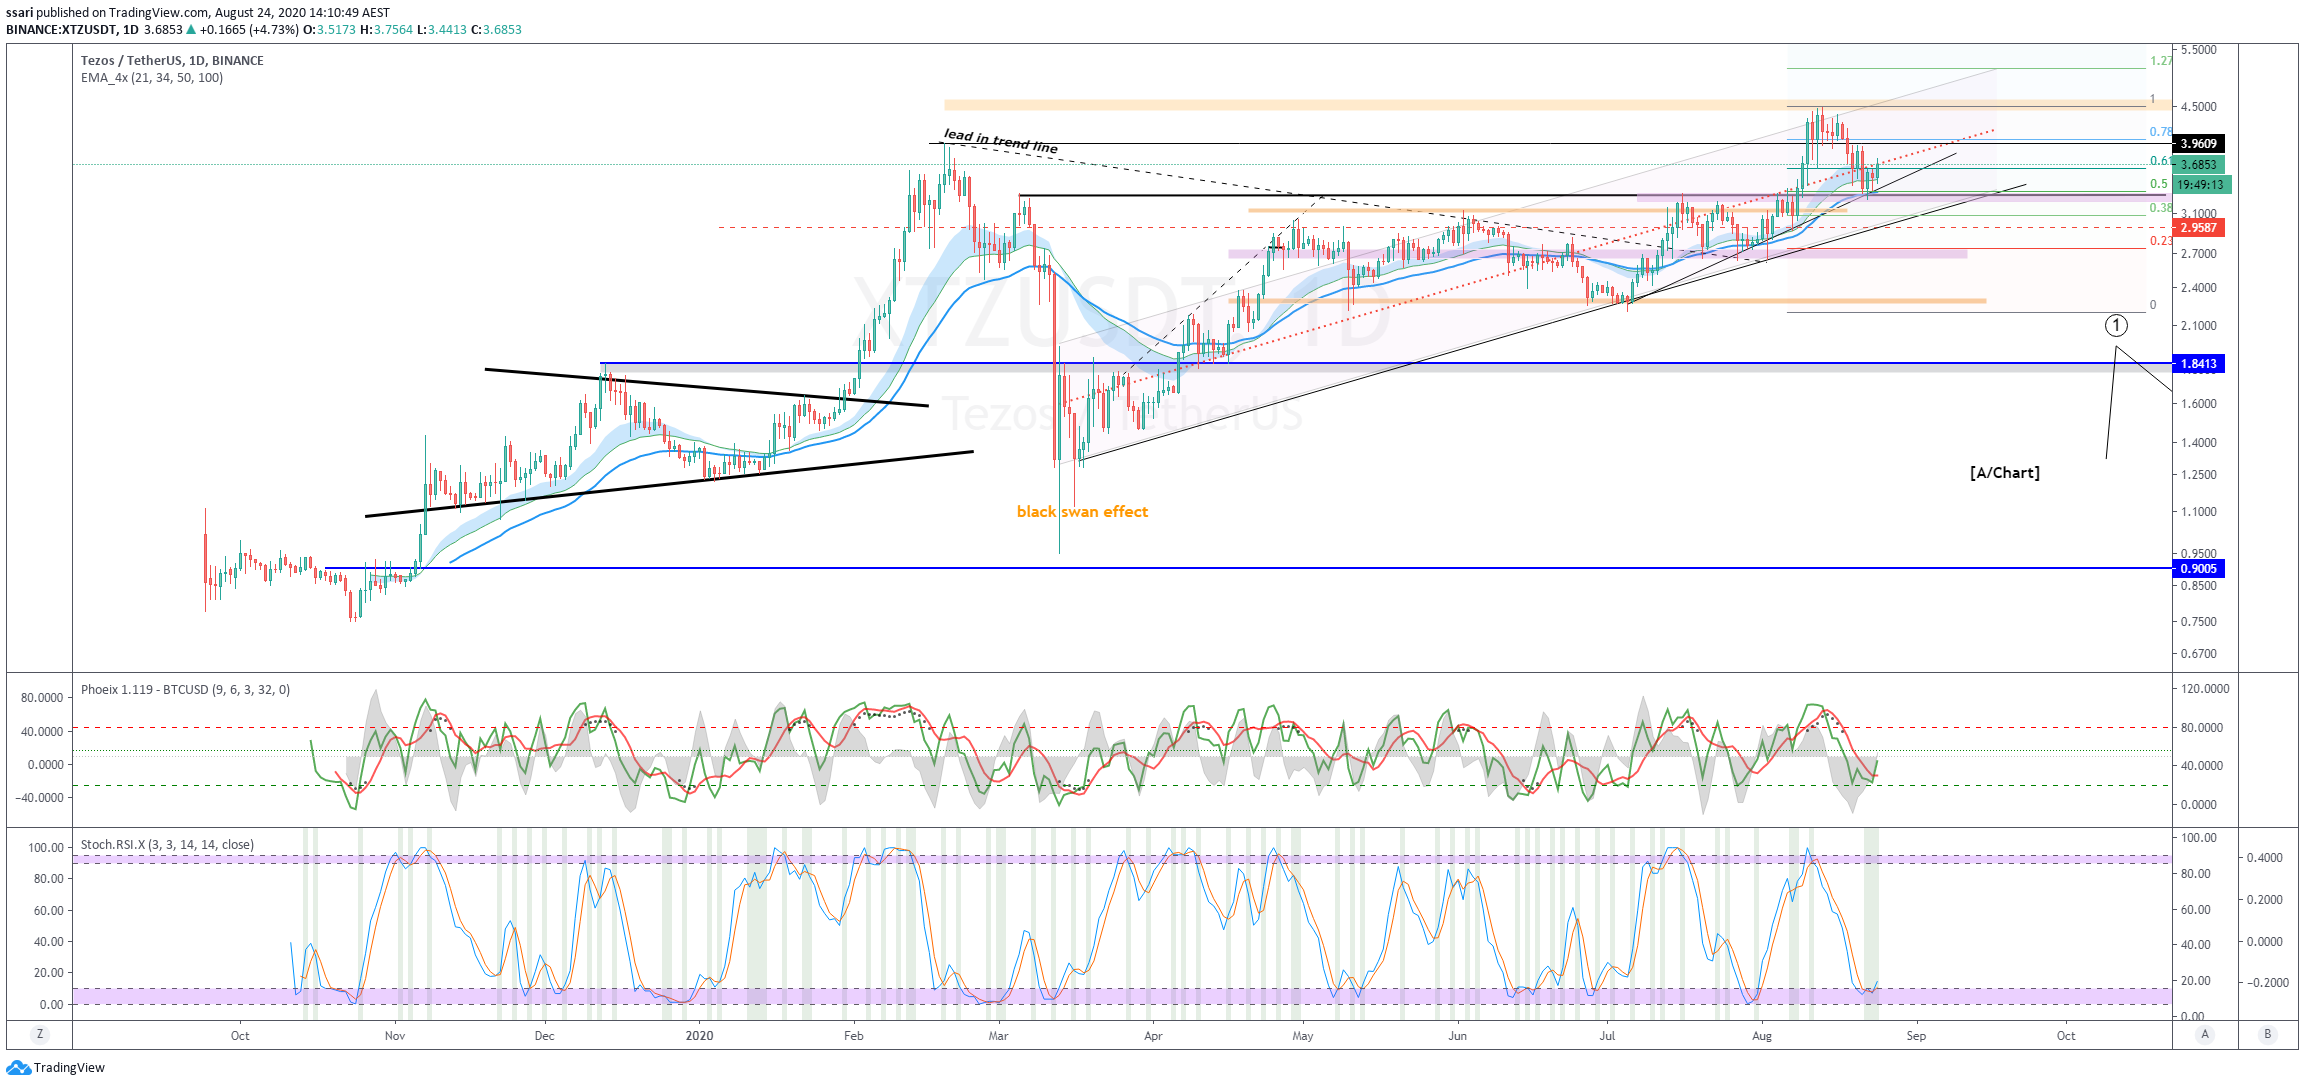
Task: Open the Phoeix 1.119 - BTCUSD indicator legend
Action: 185,690
